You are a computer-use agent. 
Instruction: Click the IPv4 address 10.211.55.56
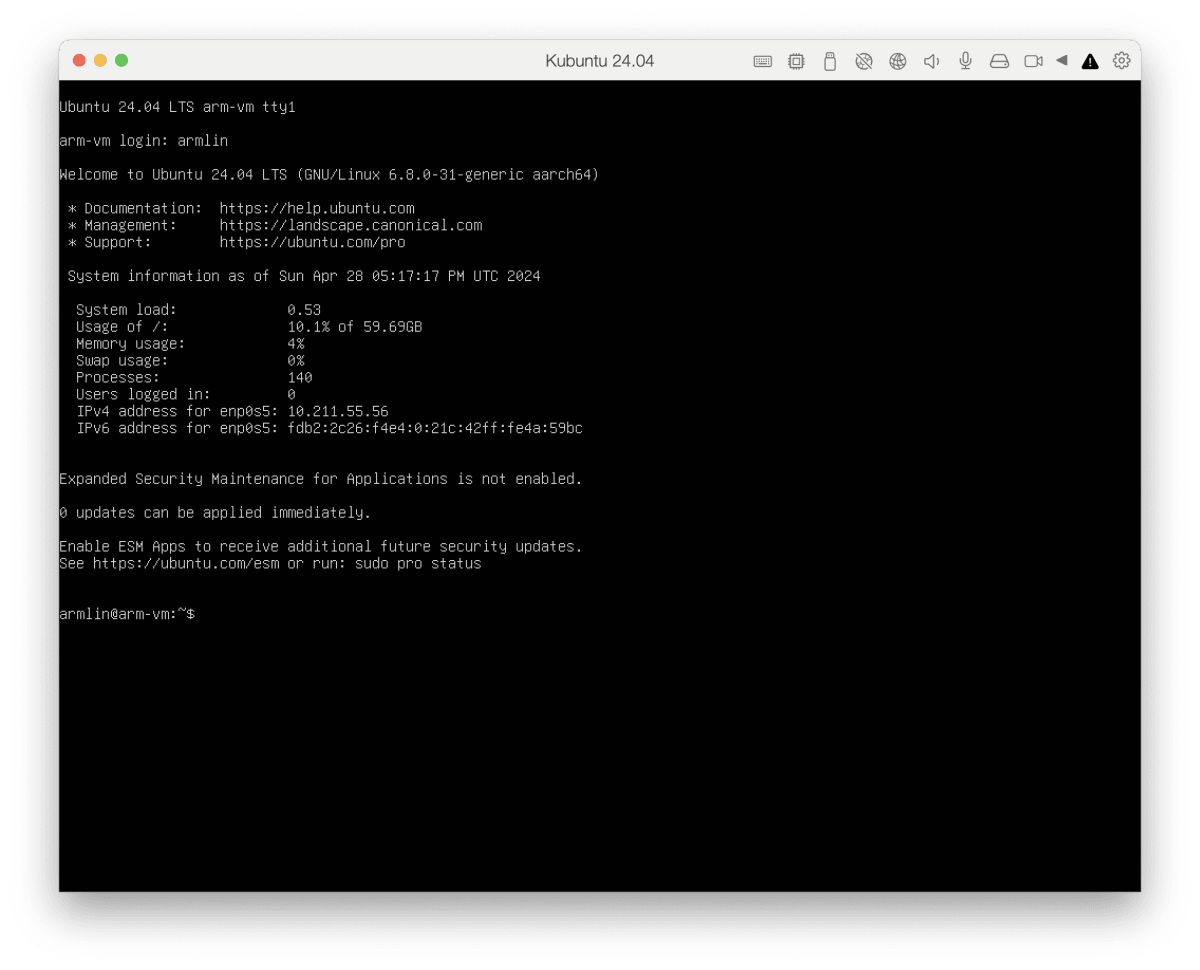point(338,412)
